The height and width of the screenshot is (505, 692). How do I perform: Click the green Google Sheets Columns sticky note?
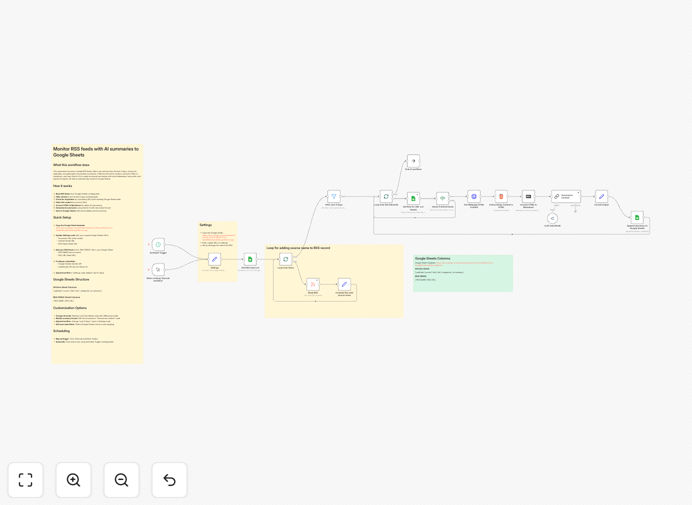[463, 273]
